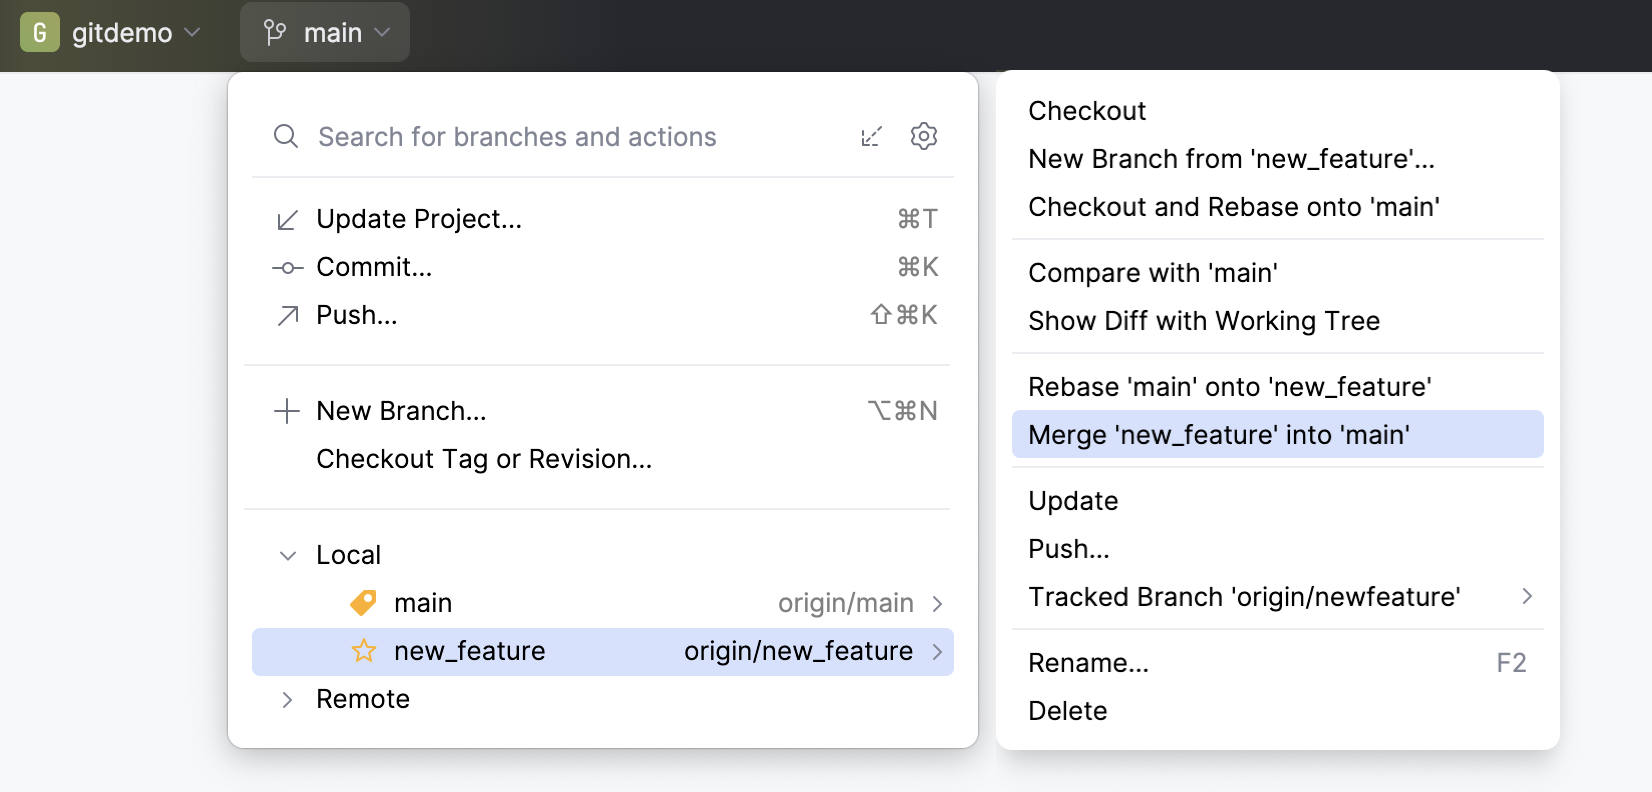Click the search magnifier icon
Image resolution: width=1652 pixels, height=792 pixels.
point(286,136)
